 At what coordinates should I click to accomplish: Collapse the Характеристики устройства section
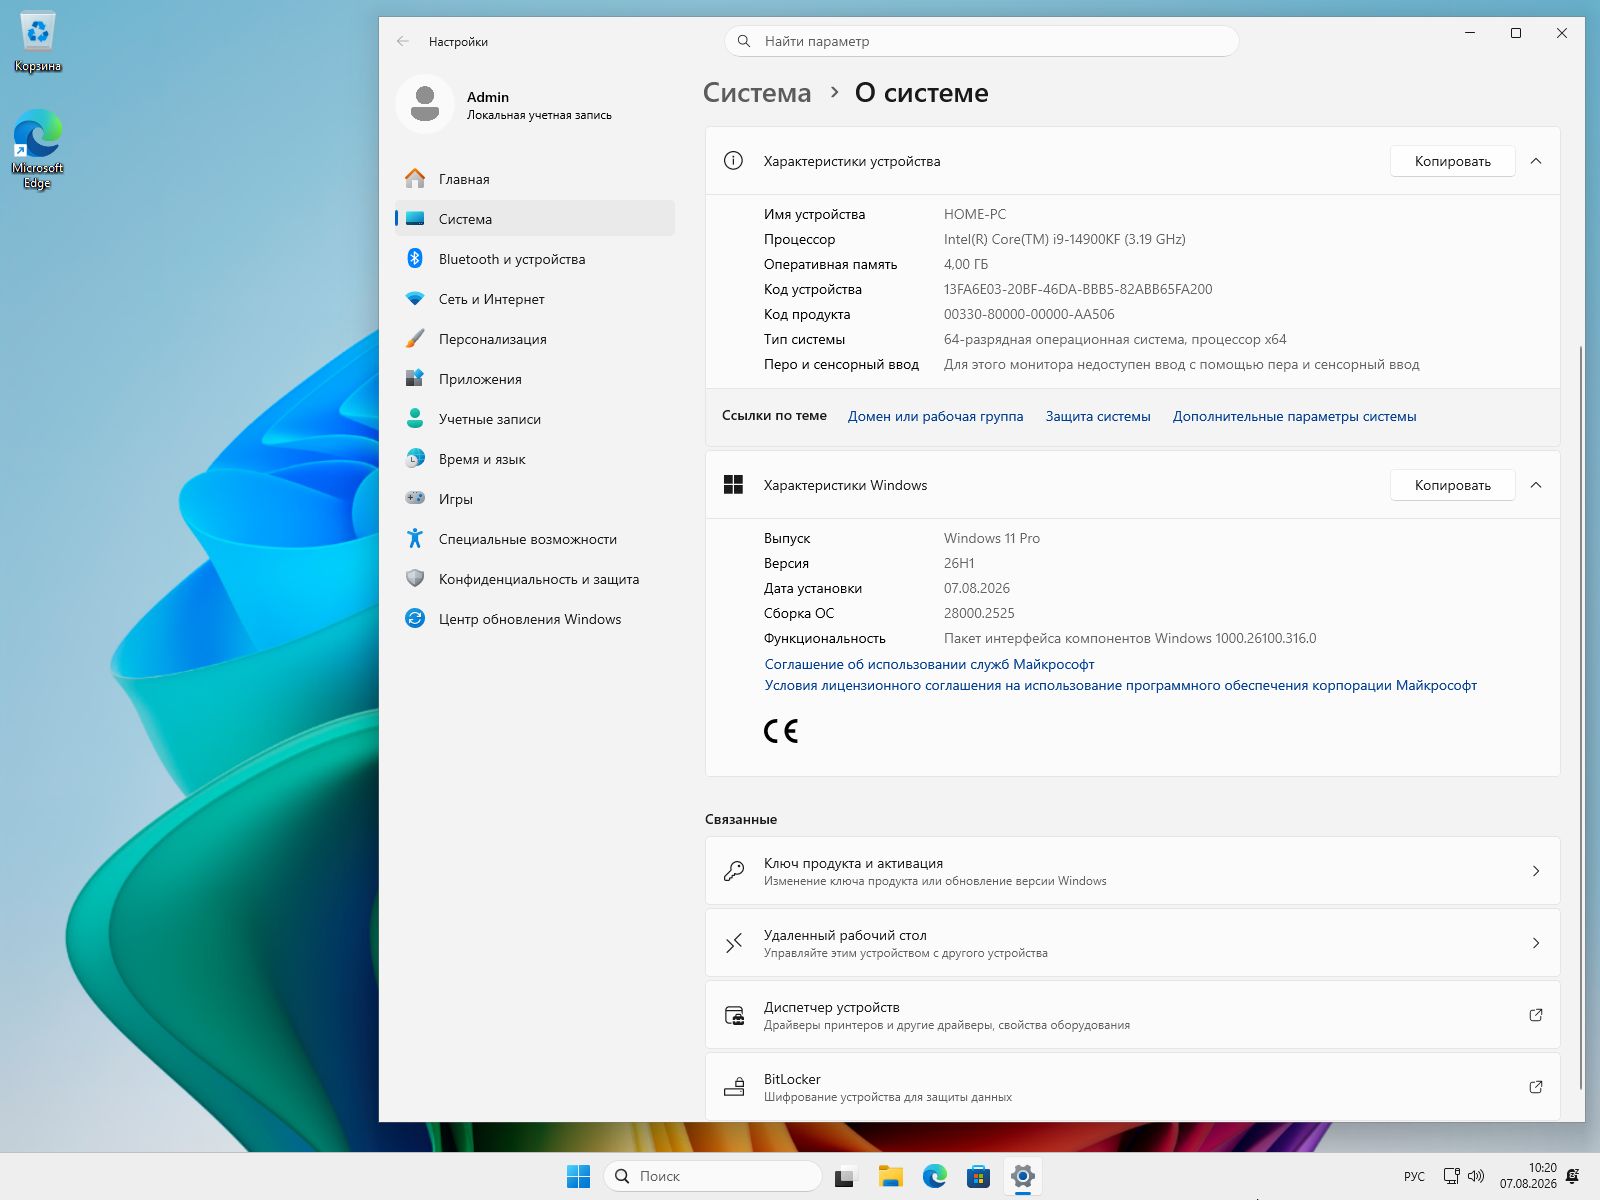1536,161
